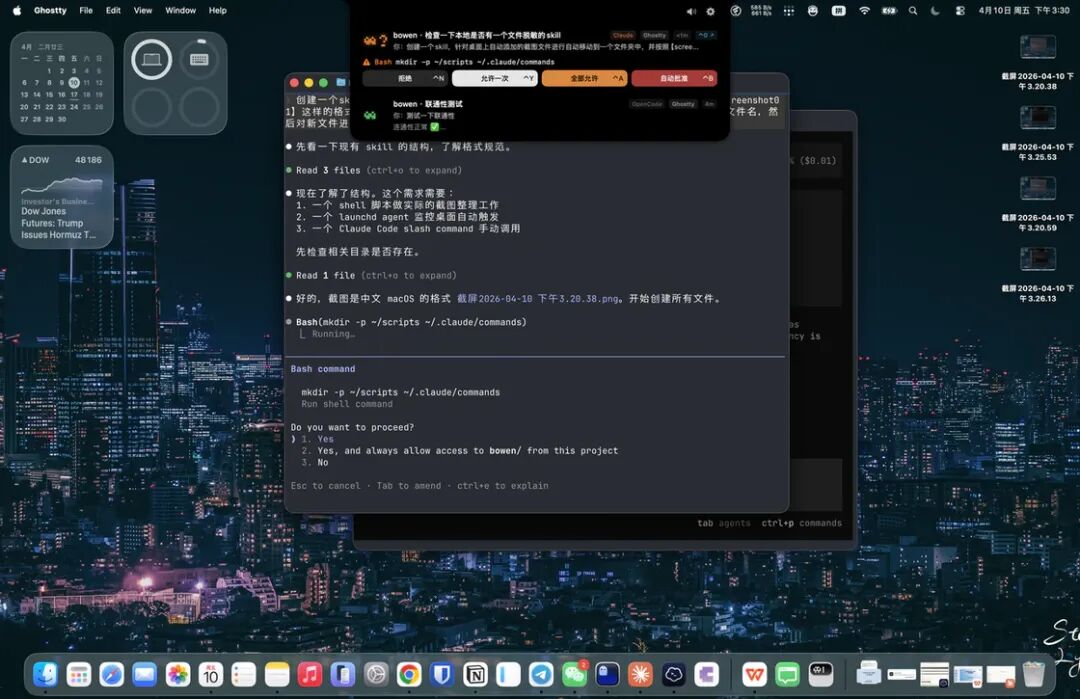Screen dimensions: 1080x699
Task: Open settings gear in the notification panel
Action: click(711, 12)
